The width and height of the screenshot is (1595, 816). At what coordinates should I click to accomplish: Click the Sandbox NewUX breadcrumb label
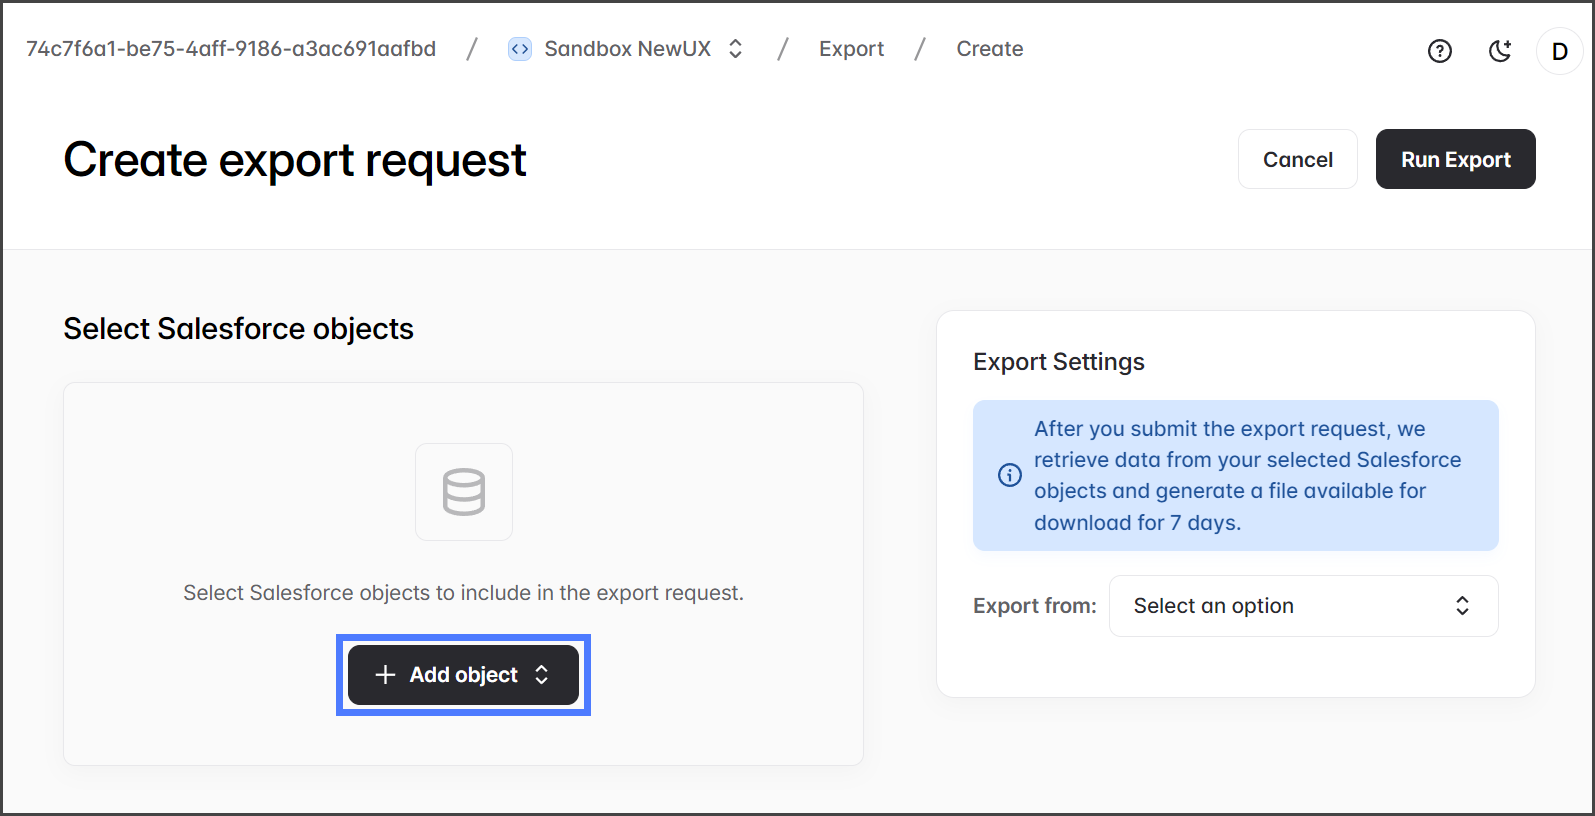click(627, 49)
